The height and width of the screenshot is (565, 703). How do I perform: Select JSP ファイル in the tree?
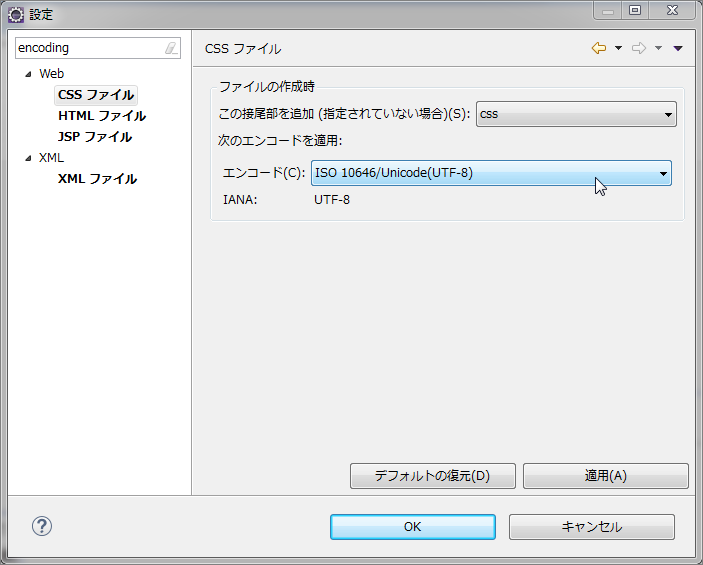(95, 137)
